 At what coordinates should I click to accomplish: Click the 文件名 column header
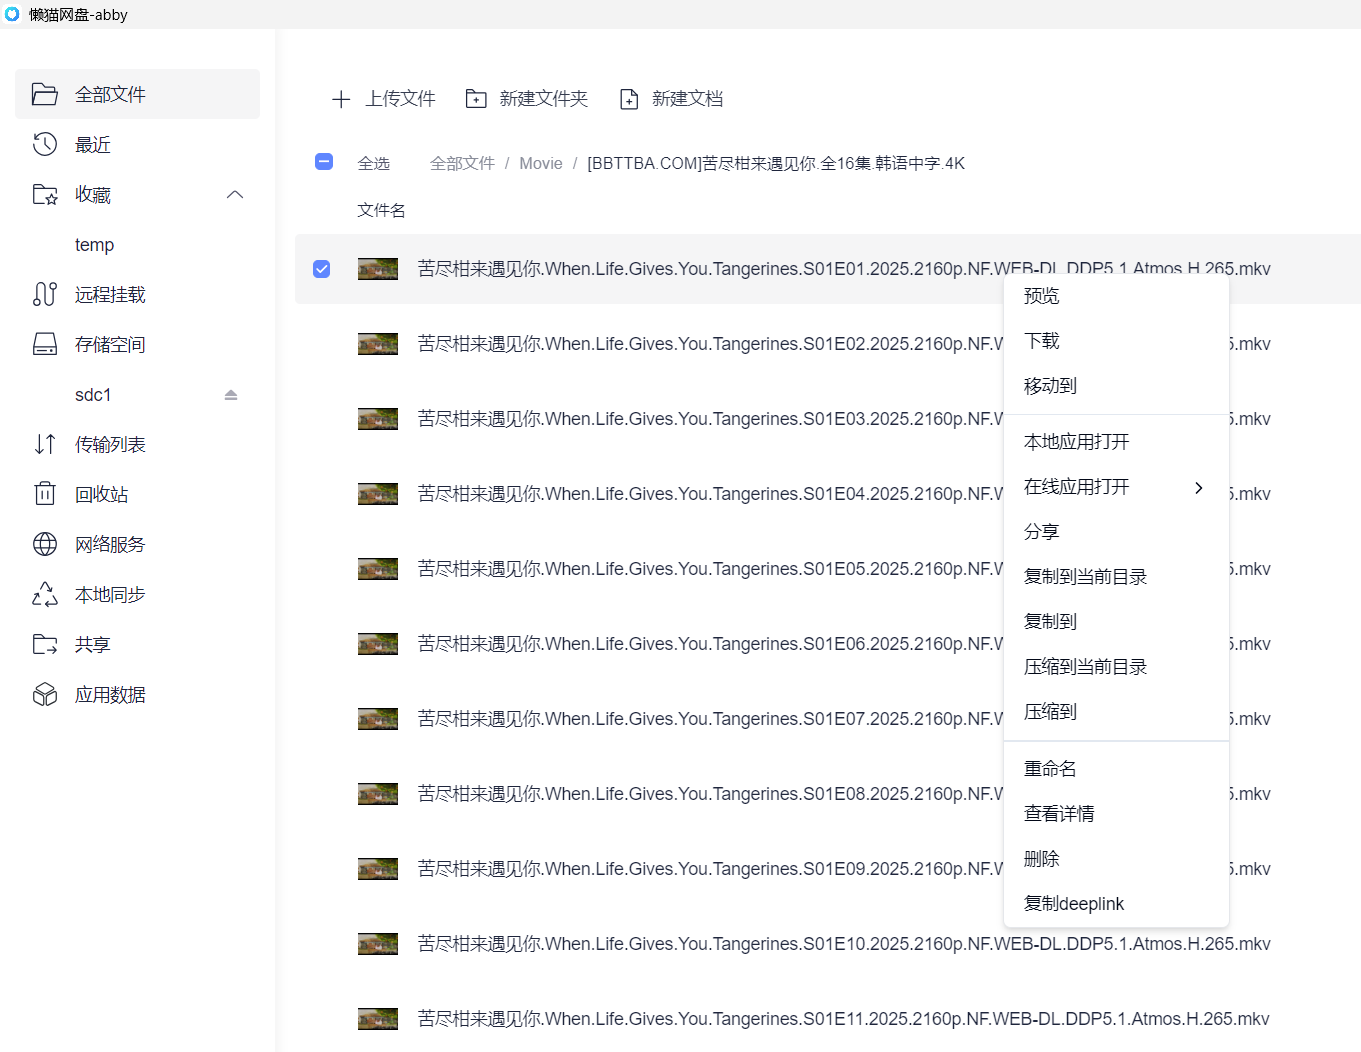point(381,210)
